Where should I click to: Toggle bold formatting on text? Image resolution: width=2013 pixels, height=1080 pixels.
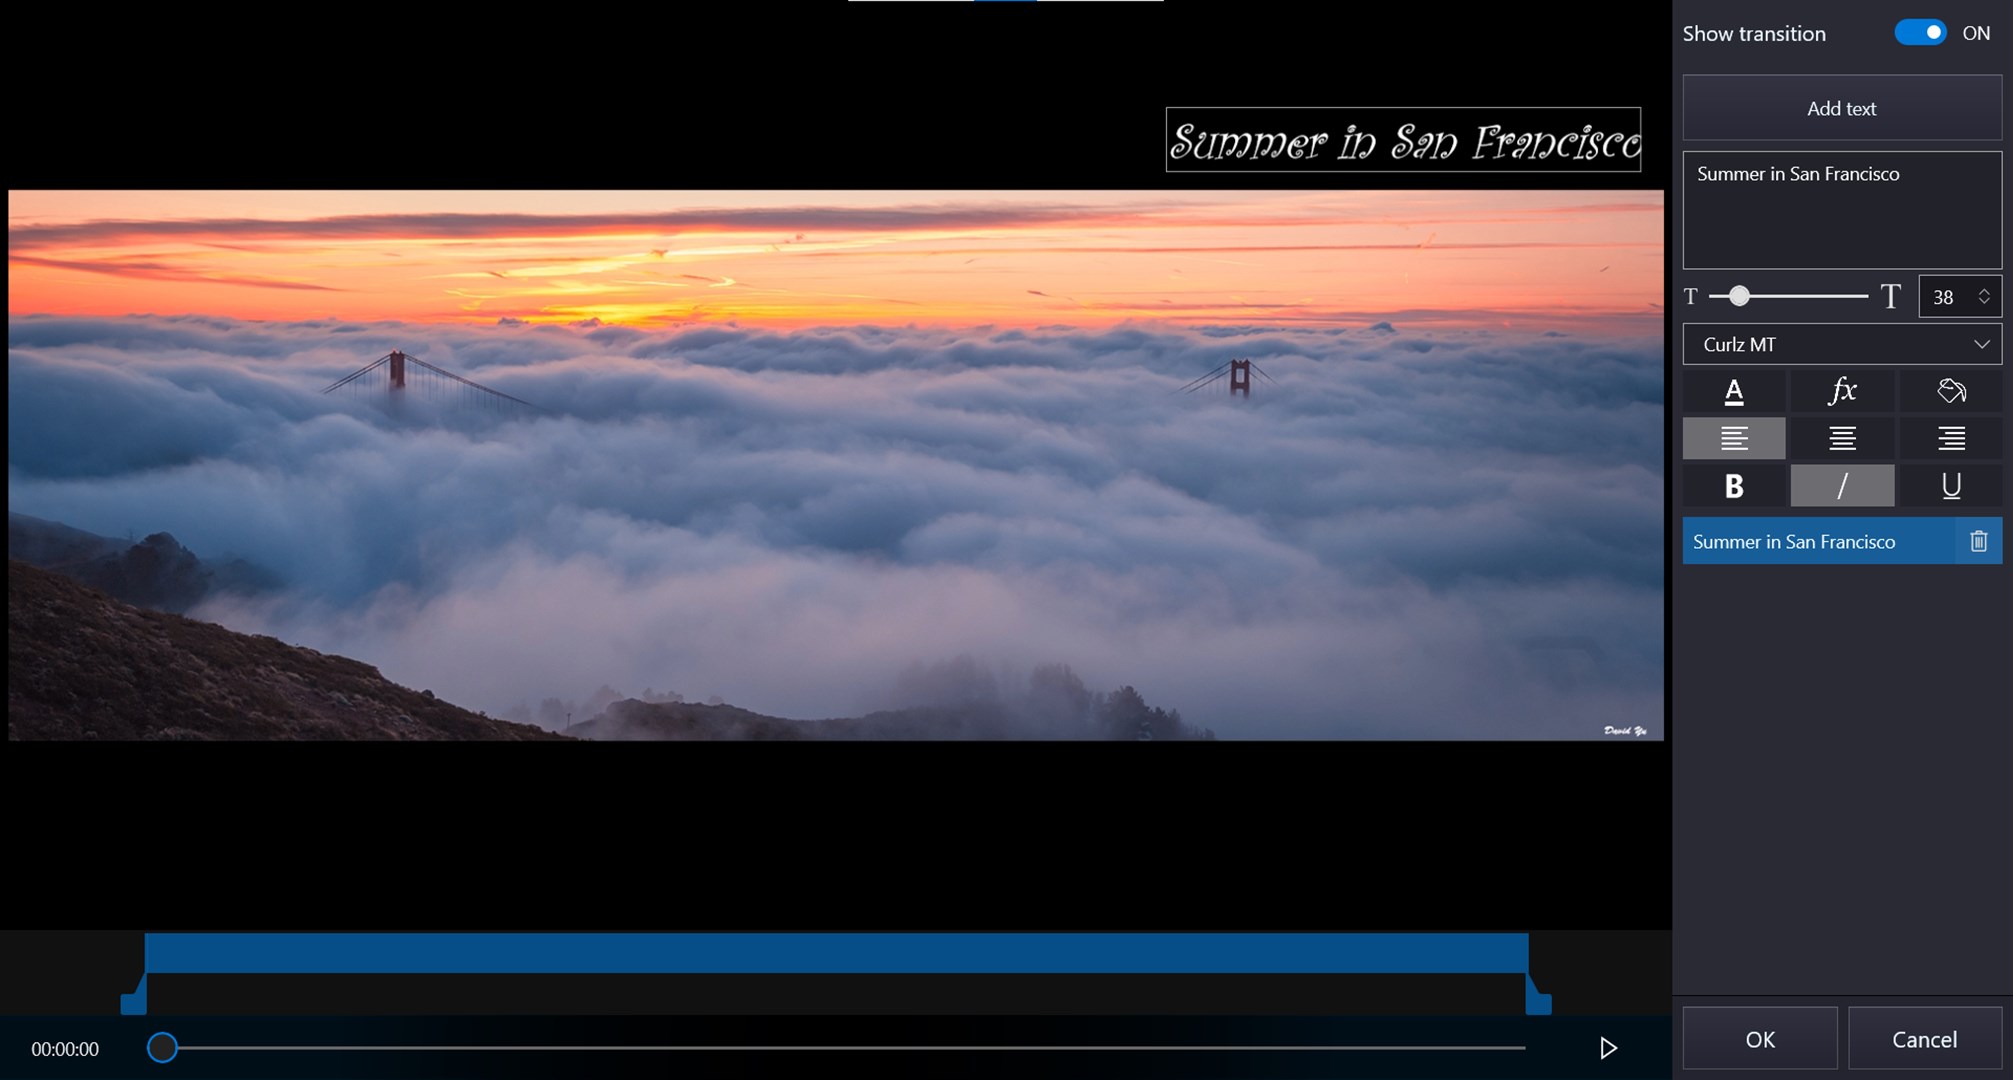(1733, 483)
